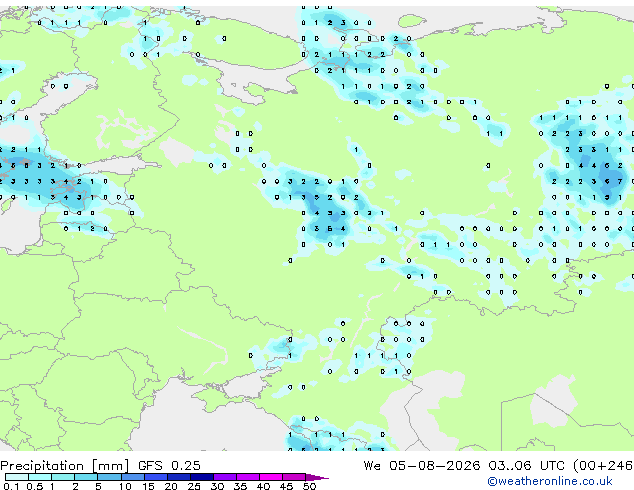Select the 45–50 mm legend swatch
Screen dimensions: 634x490
(x=294, y=477)
